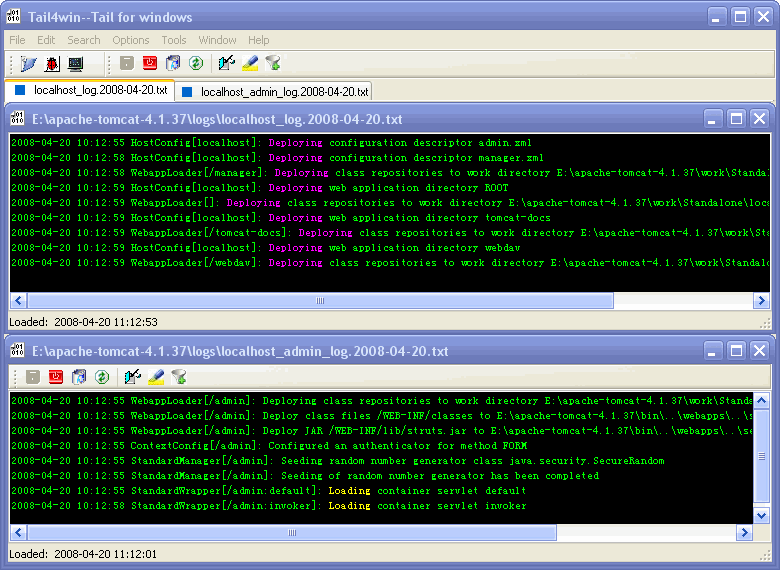Open the File menu

point(17,40)
